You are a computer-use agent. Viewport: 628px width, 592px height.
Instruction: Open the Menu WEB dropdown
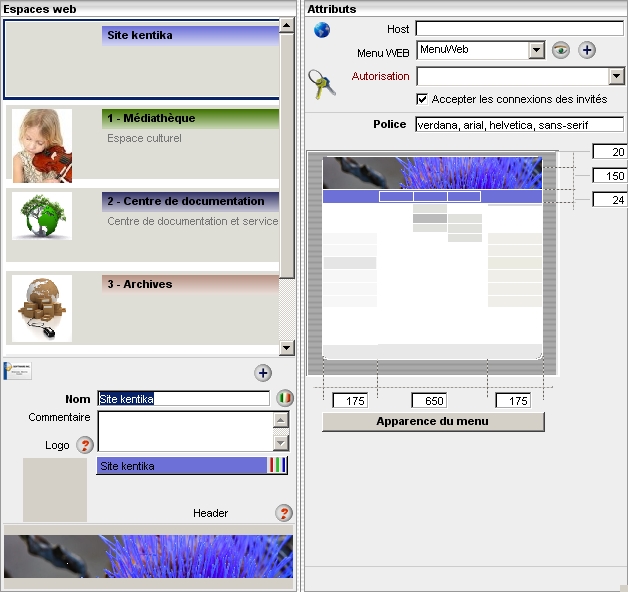click(x=536, y=50)
